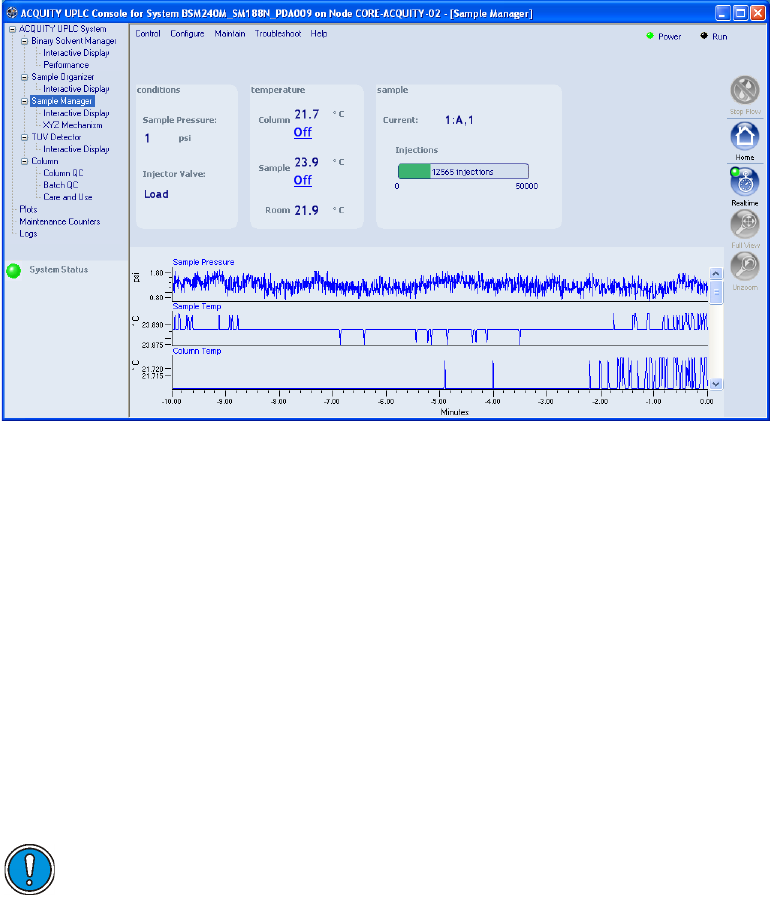Image resolution: width=770 pixels, height=897 pixels.
Task: Open Interactive Display under Sample Organizer
Action: pyautogui.click(x=76, y=89)
